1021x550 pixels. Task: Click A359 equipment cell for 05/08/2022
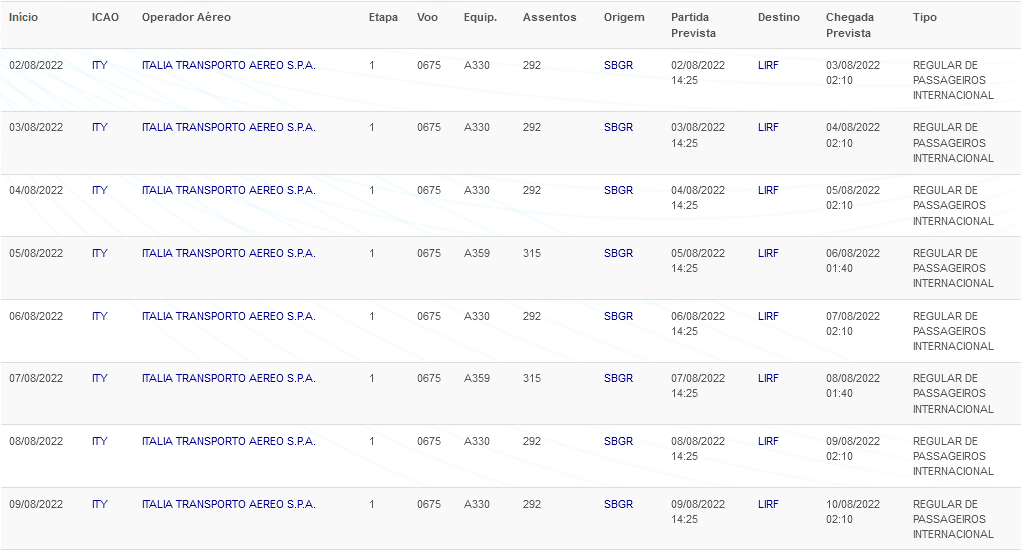click(477, 253)
